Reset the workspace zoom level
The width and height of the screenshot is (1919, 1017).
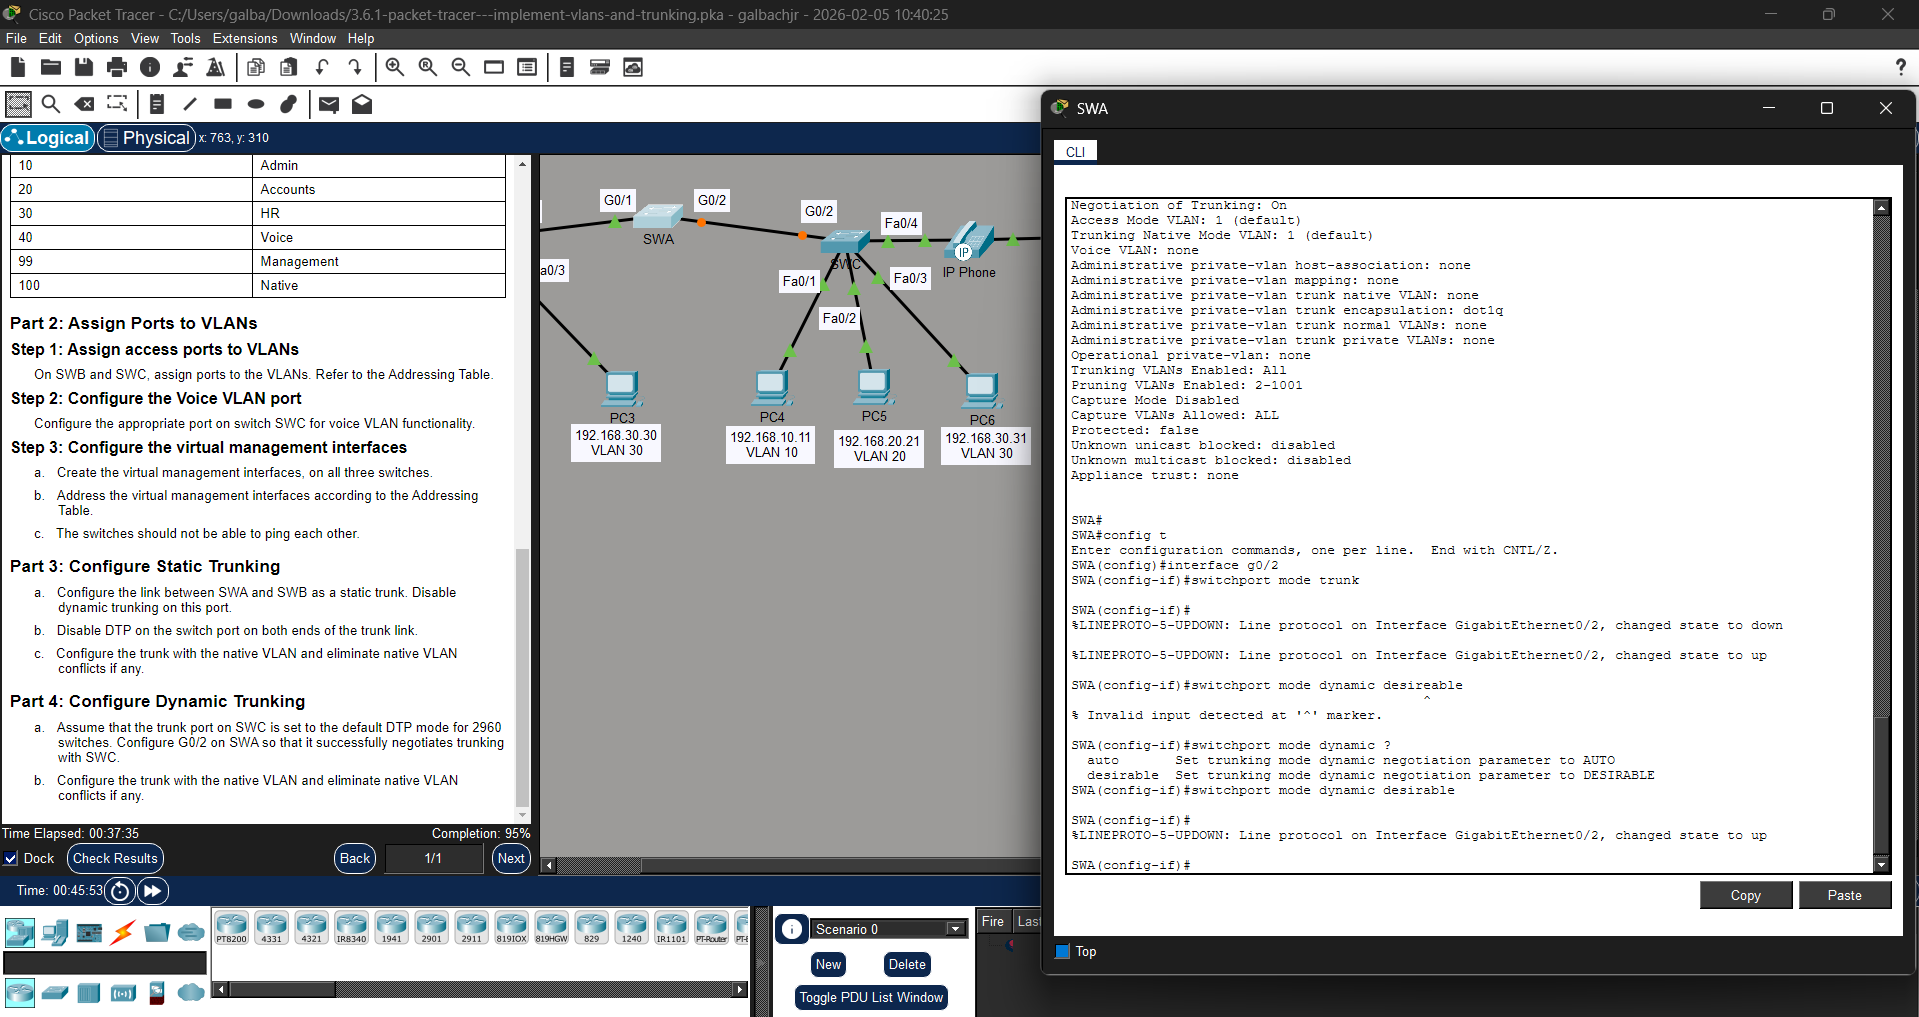428,67
